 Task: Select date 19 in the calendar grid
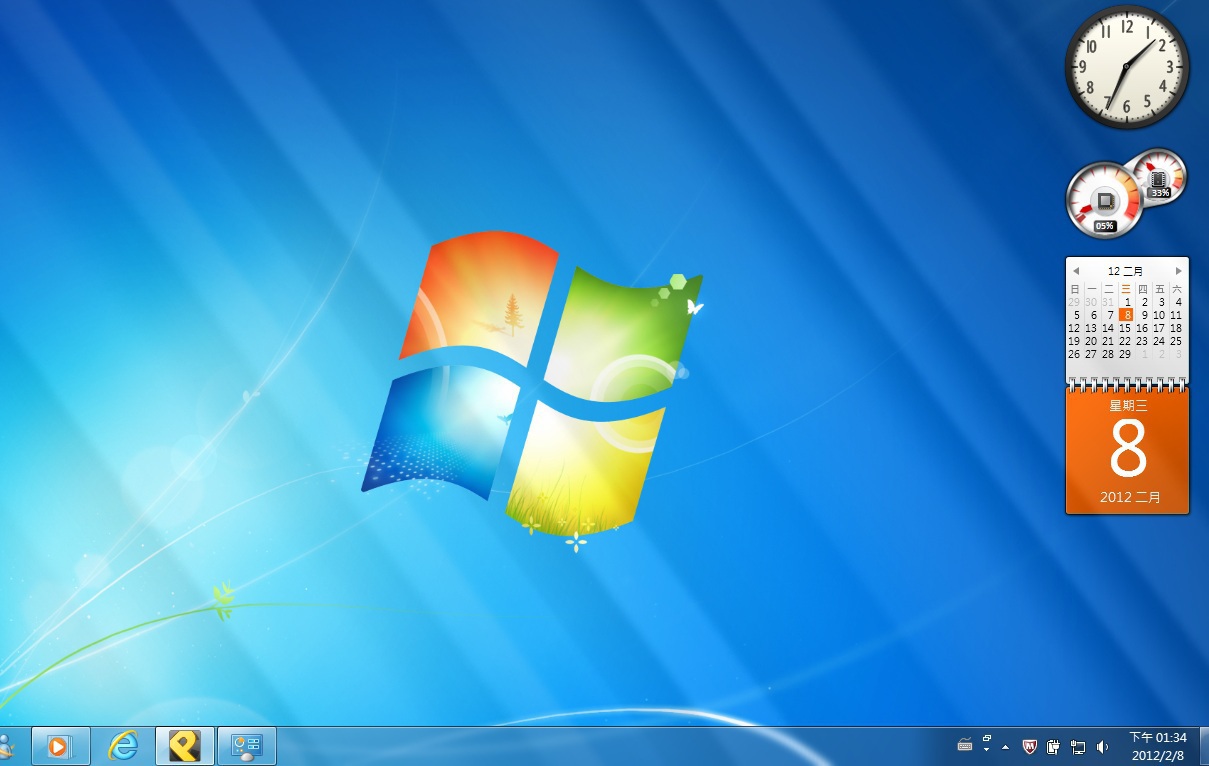[1076, 340]
